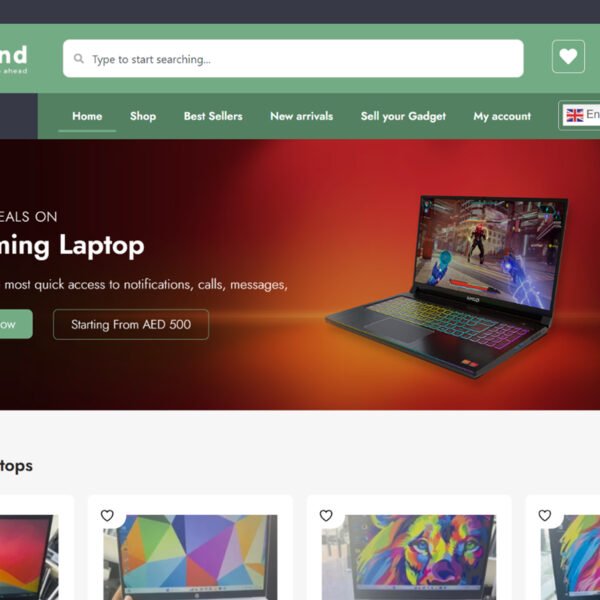Open the geometric wallpaper laptop product image

point(190,557)
